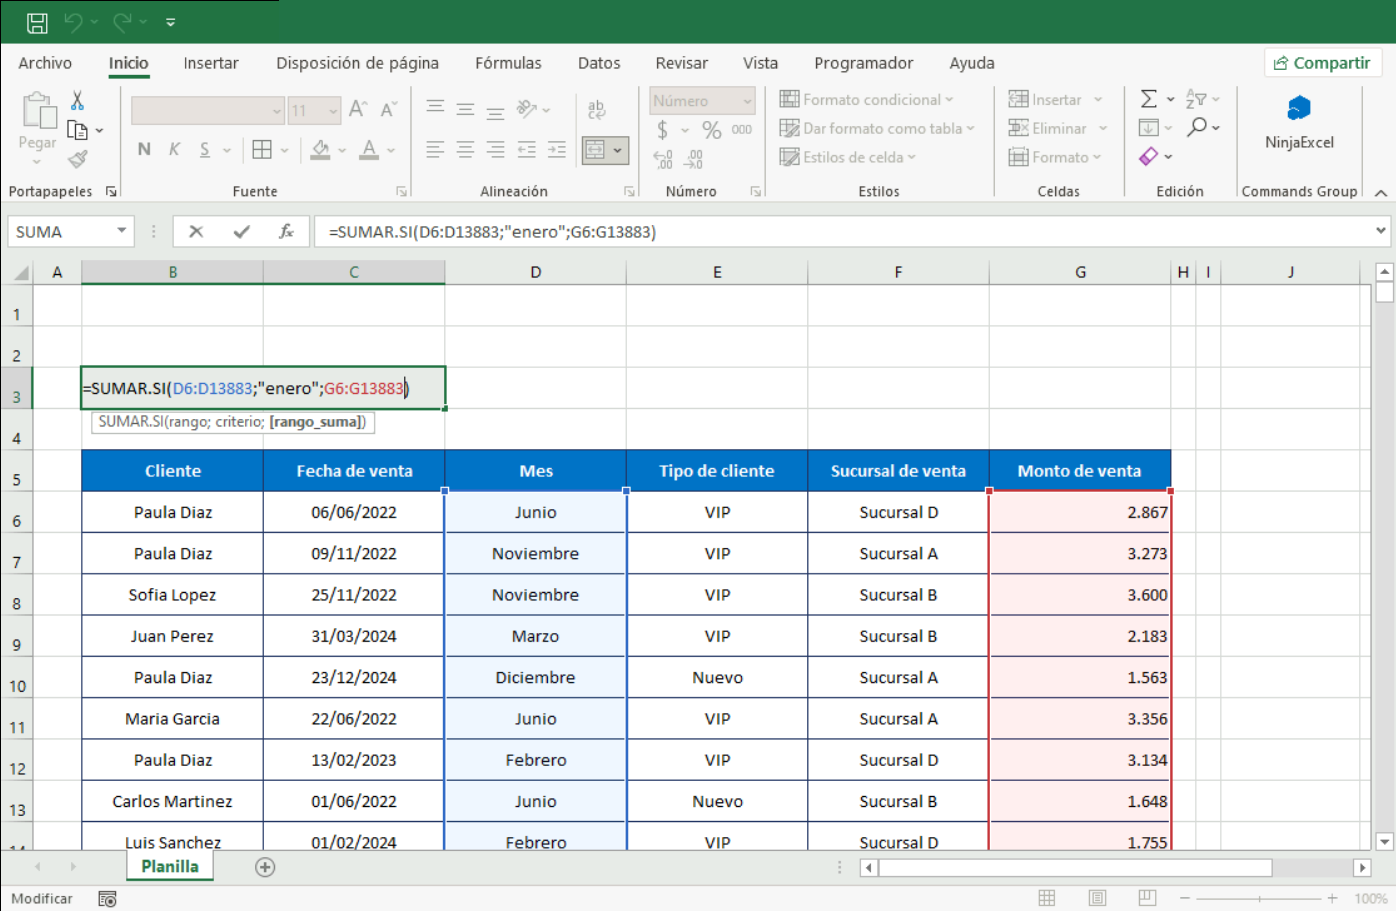Cancel formula entry with X icon

click(x=196, y=232)
